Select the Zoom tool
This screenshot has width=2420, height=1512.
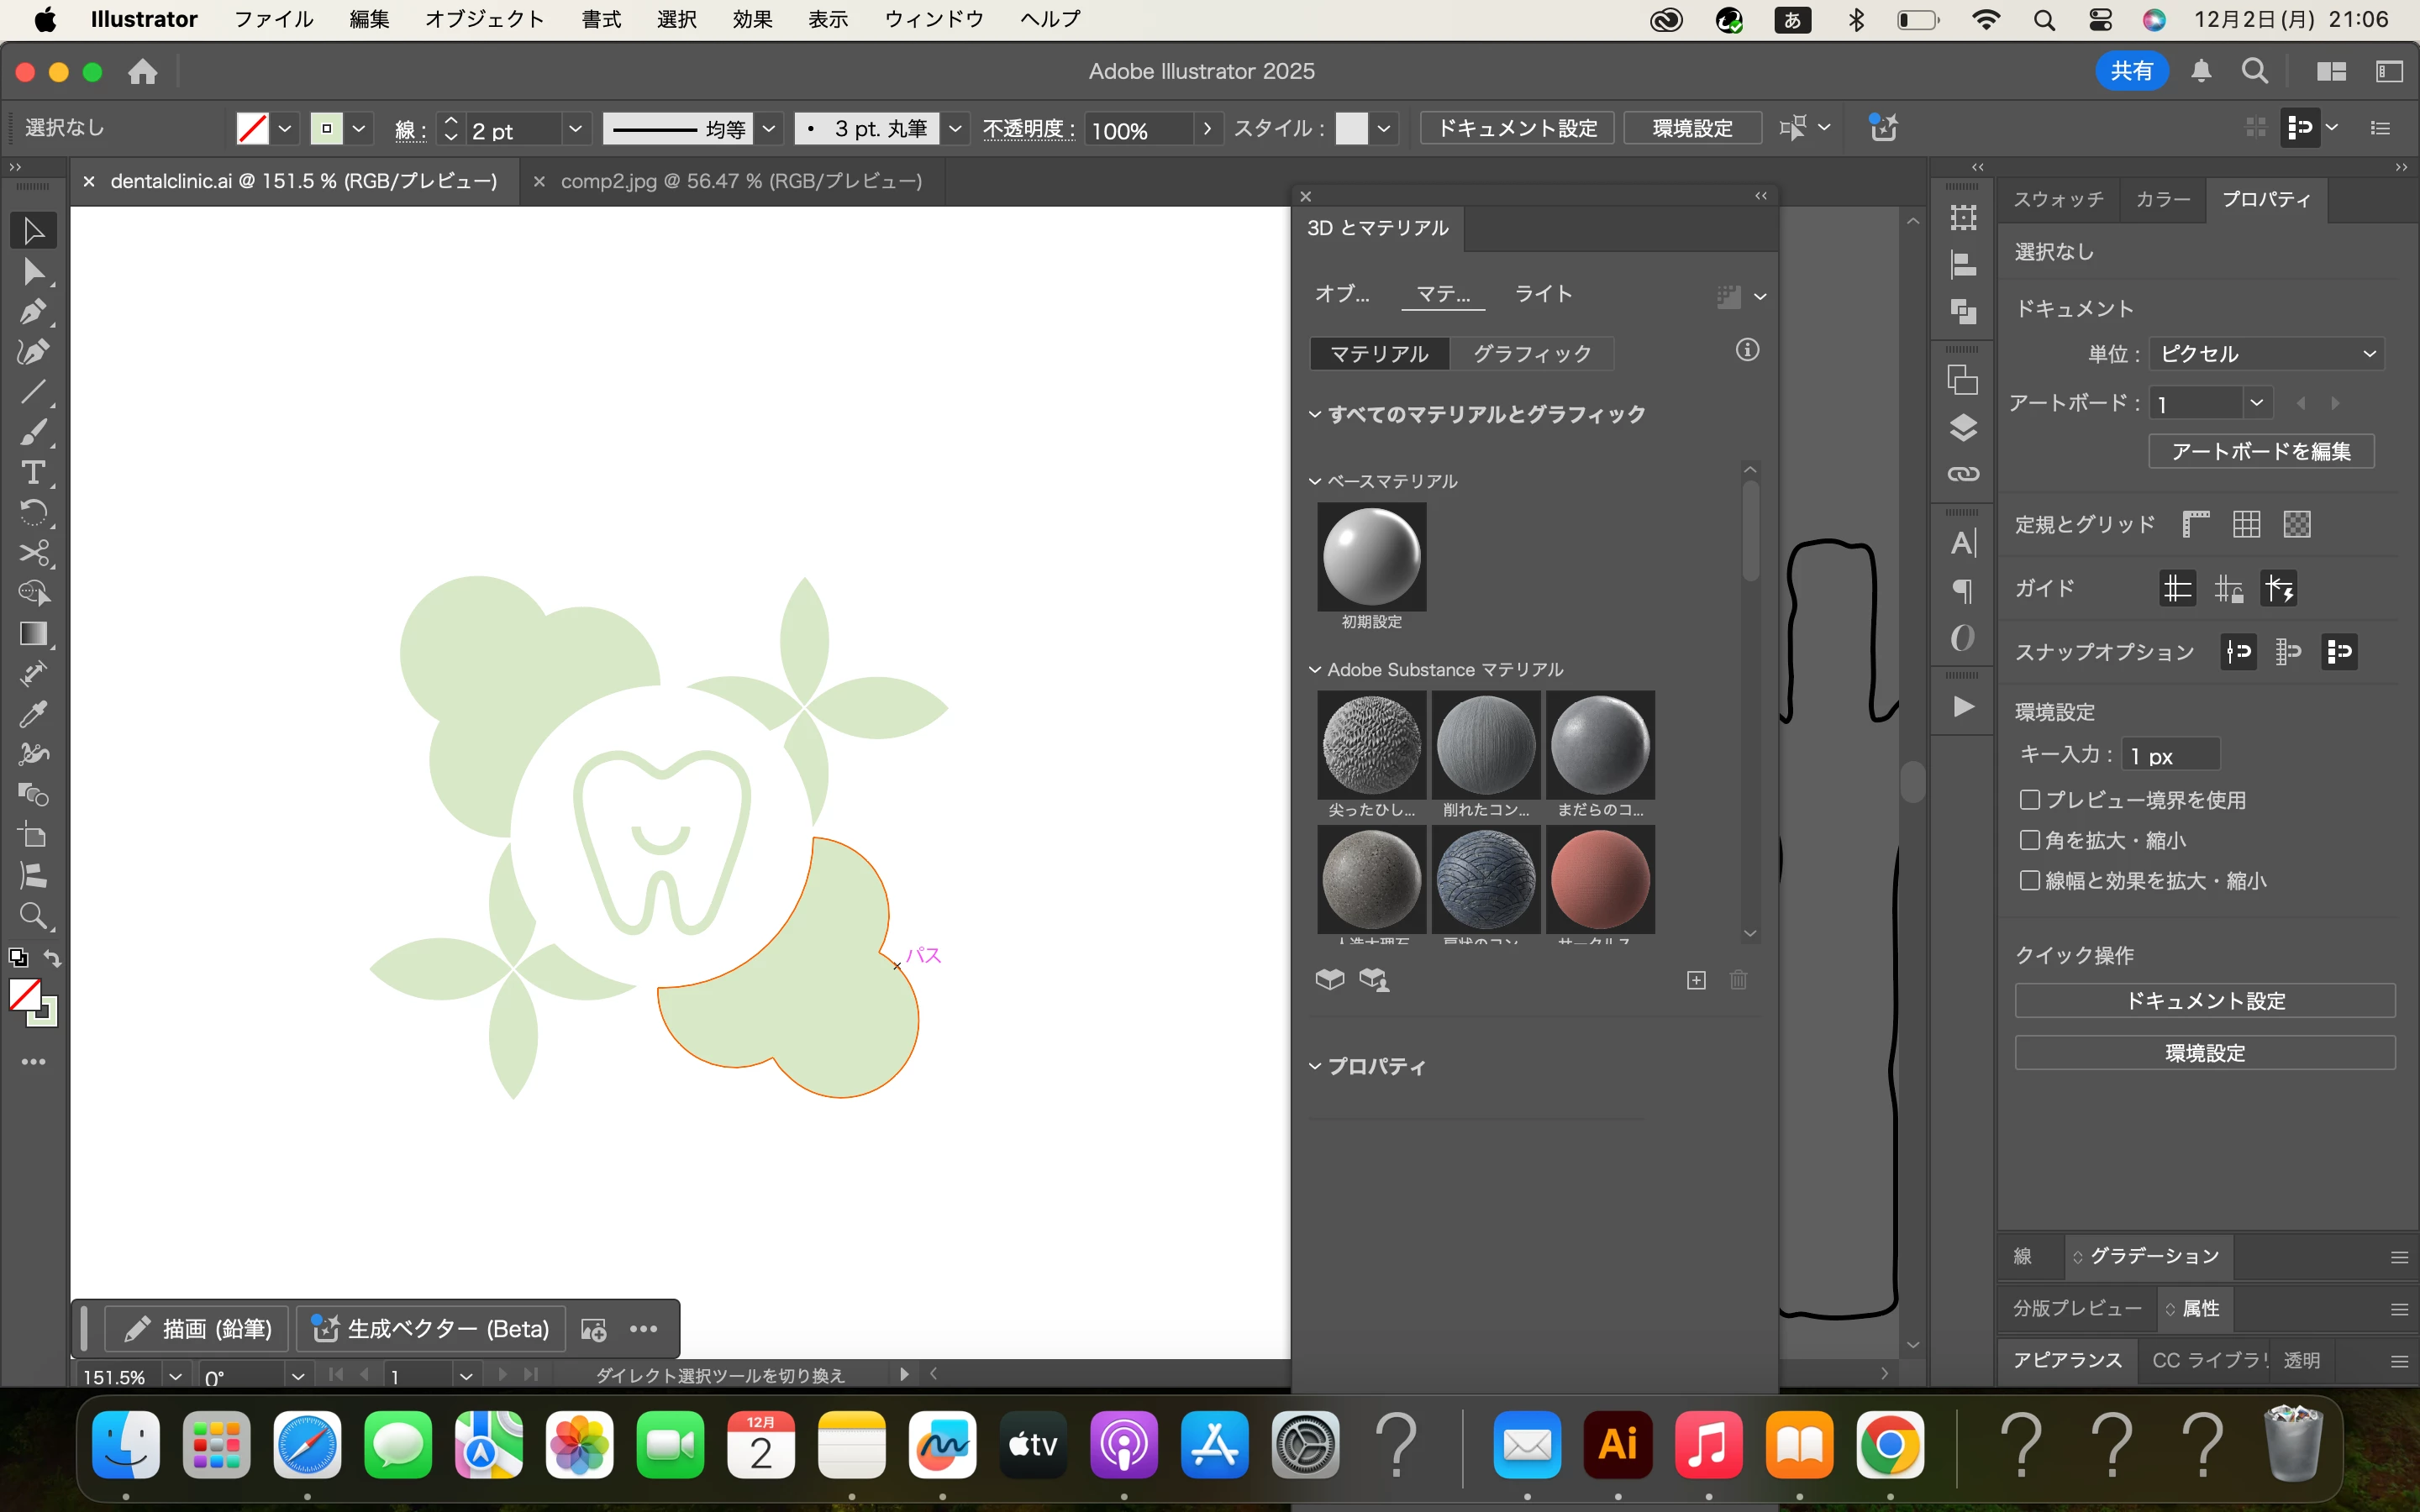(32, 916)
